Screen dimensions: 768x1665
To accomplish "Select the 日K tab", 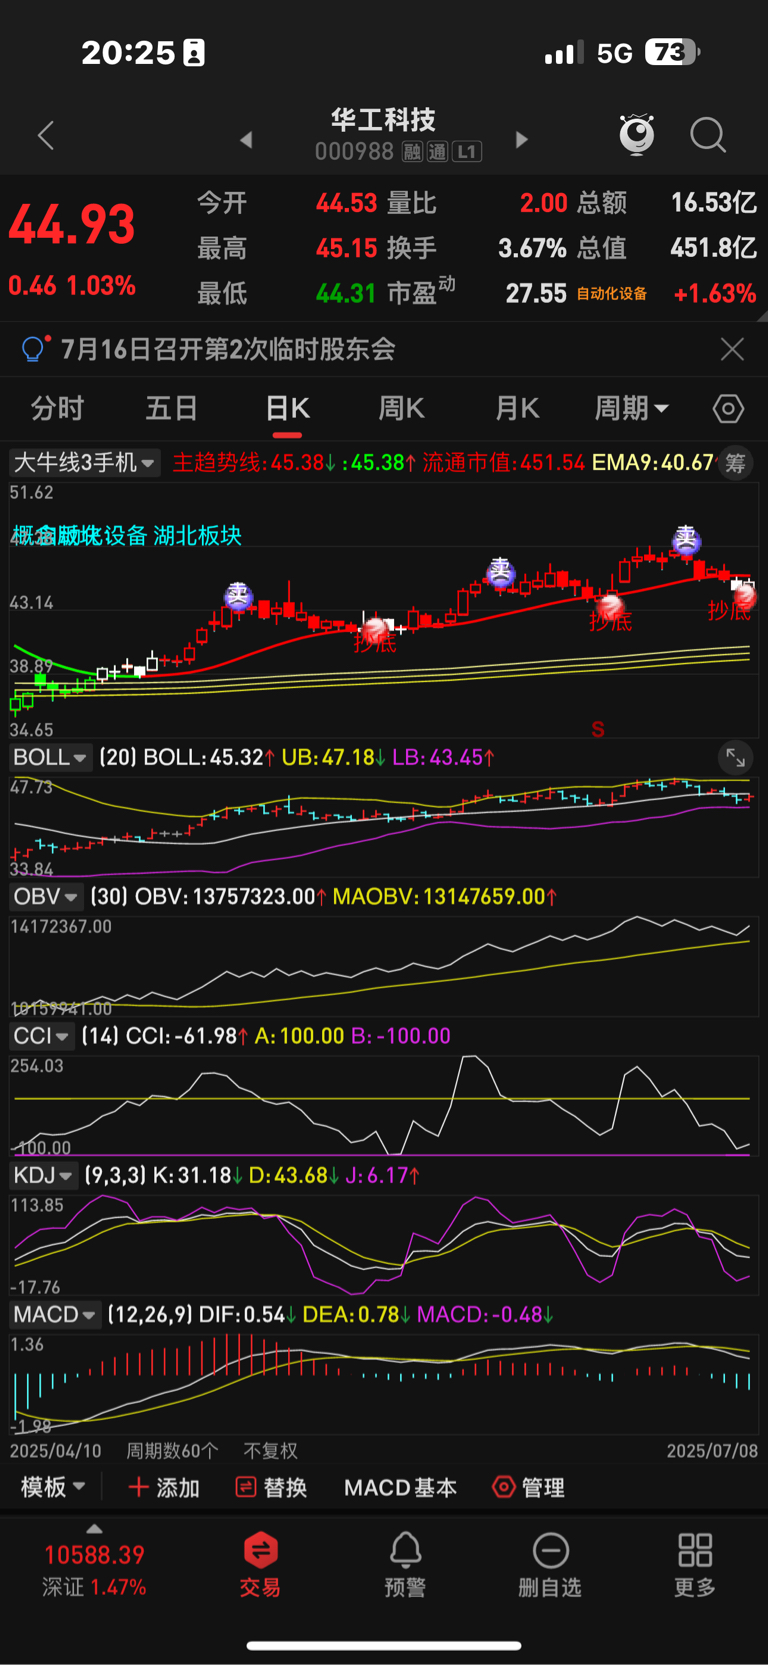I will tap(287, 408).
